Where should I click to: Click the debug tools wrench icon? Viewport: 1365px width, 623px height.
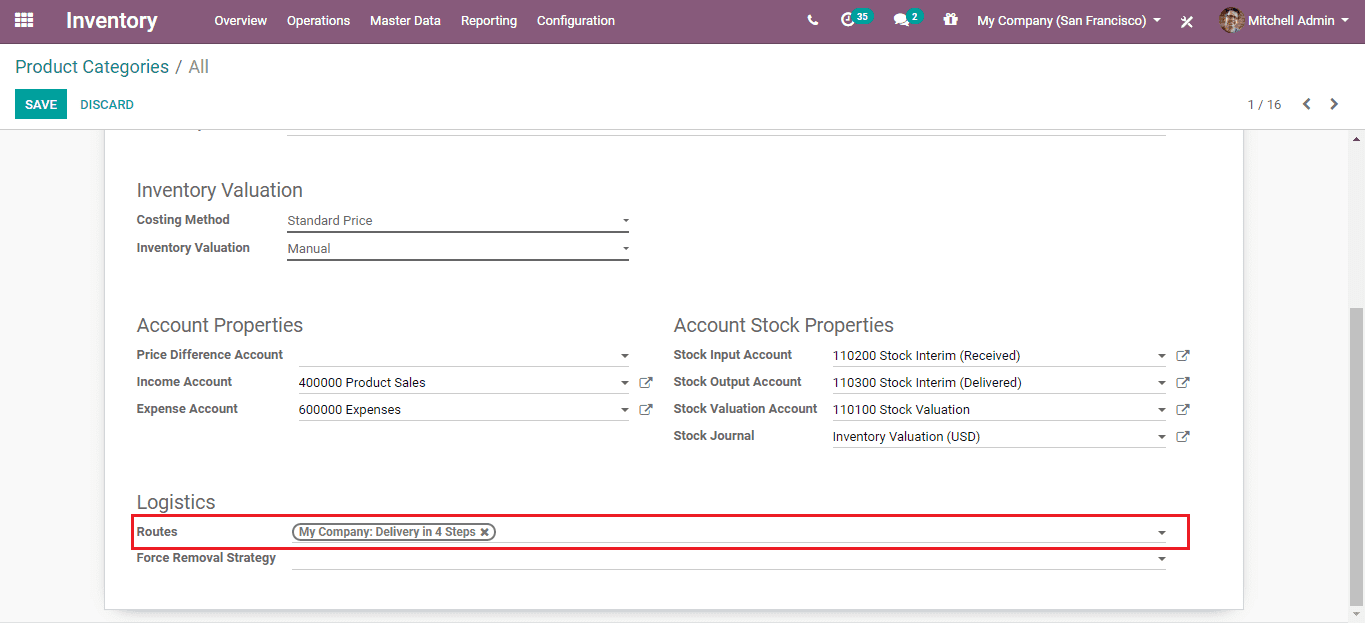click(x=1187, y=21)
